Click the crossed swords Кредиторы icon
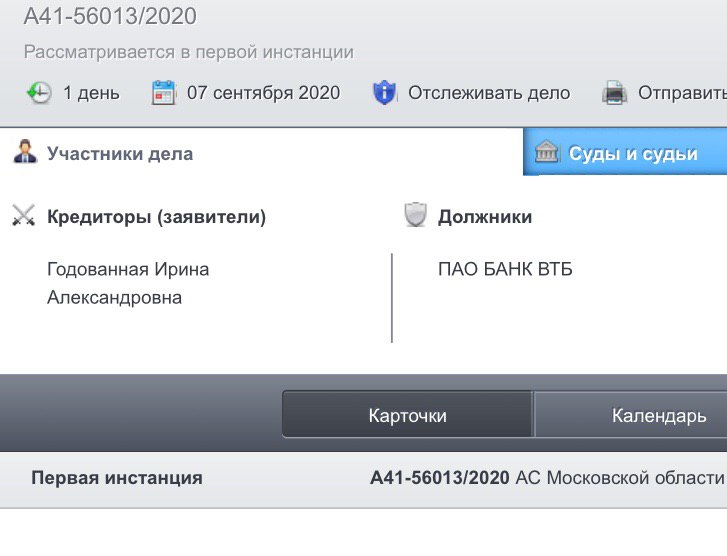The height and width of the screenshot is (556, 727). (x=24, y=215)
